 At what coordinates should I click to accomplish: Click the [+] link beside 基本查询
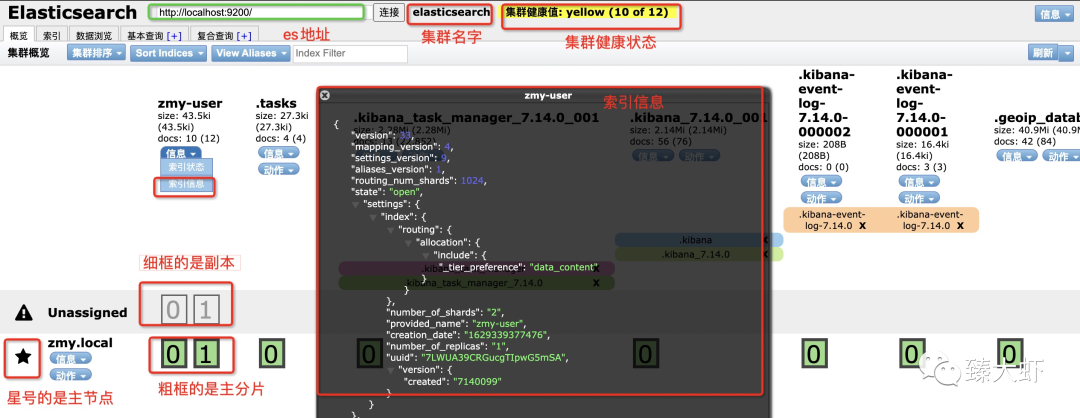pyautogui.click(x=174, y=35)
